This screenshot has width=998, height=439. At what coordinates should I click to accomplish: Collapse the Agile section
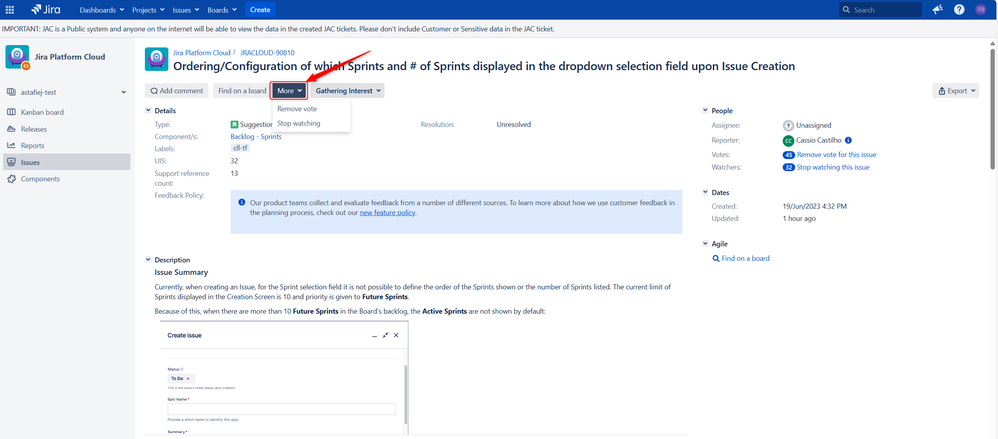[705, 244]
